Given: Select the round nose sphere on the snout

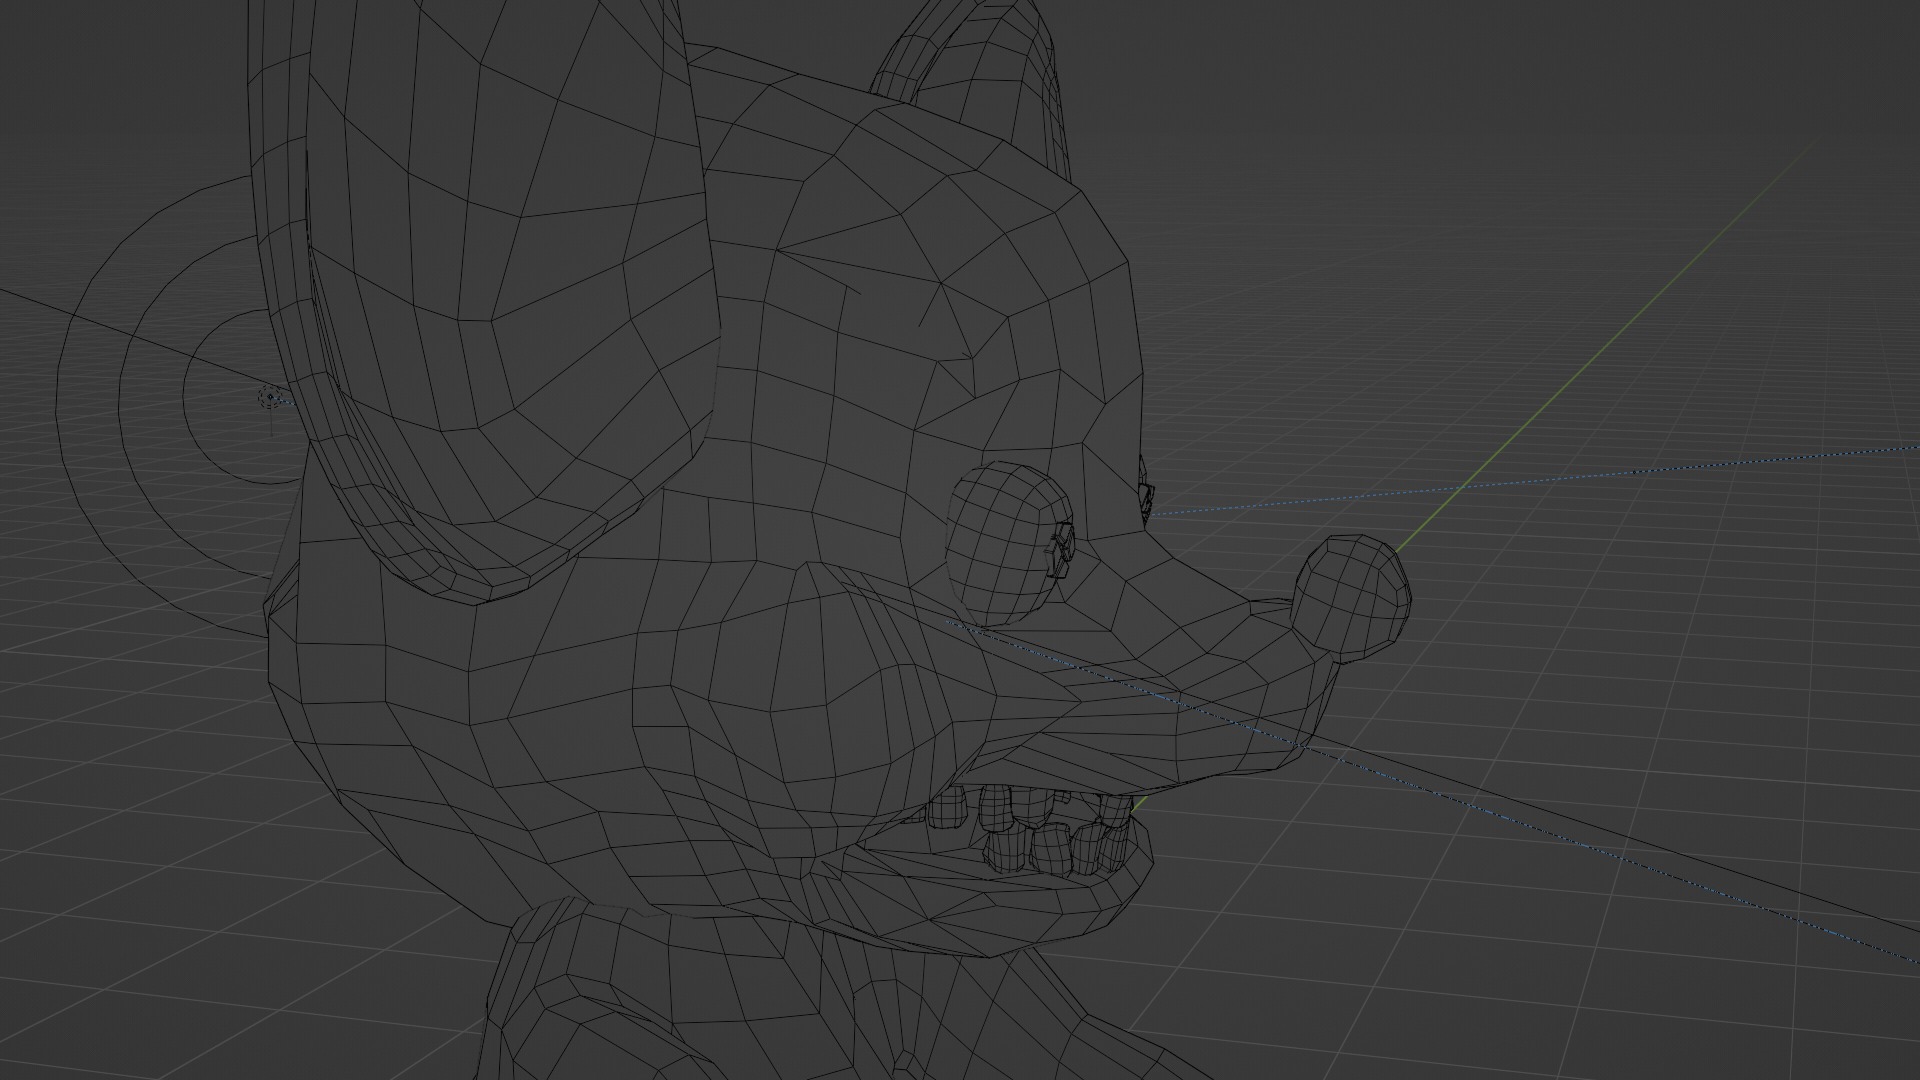Looking at the screenshot, I should tap(1353, 598).
